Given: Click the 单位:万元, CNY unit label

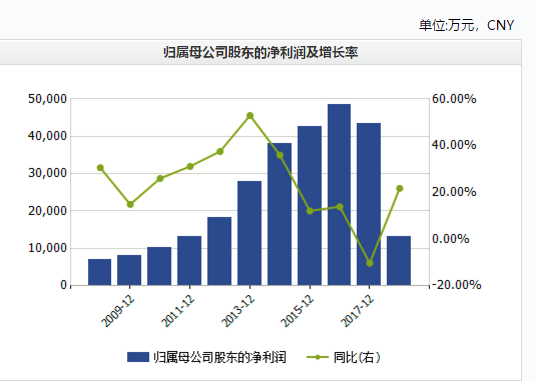Looking at the screenshot, I should [x=467, y=25].
